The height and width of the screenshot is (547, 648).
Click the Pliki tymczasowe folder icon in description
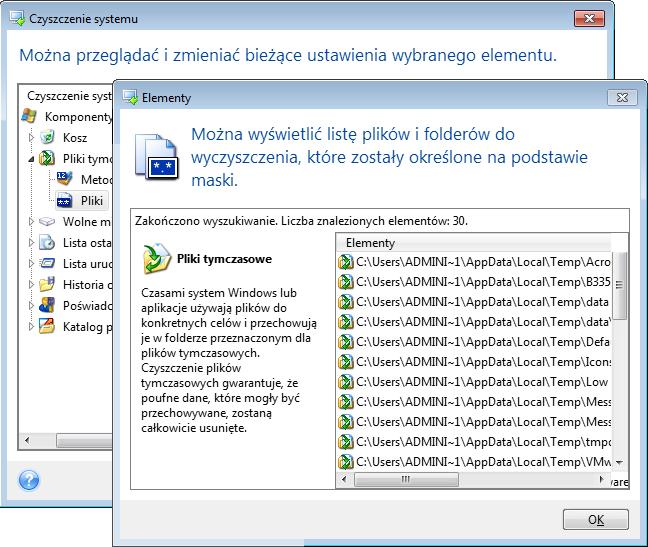[157, 259]
